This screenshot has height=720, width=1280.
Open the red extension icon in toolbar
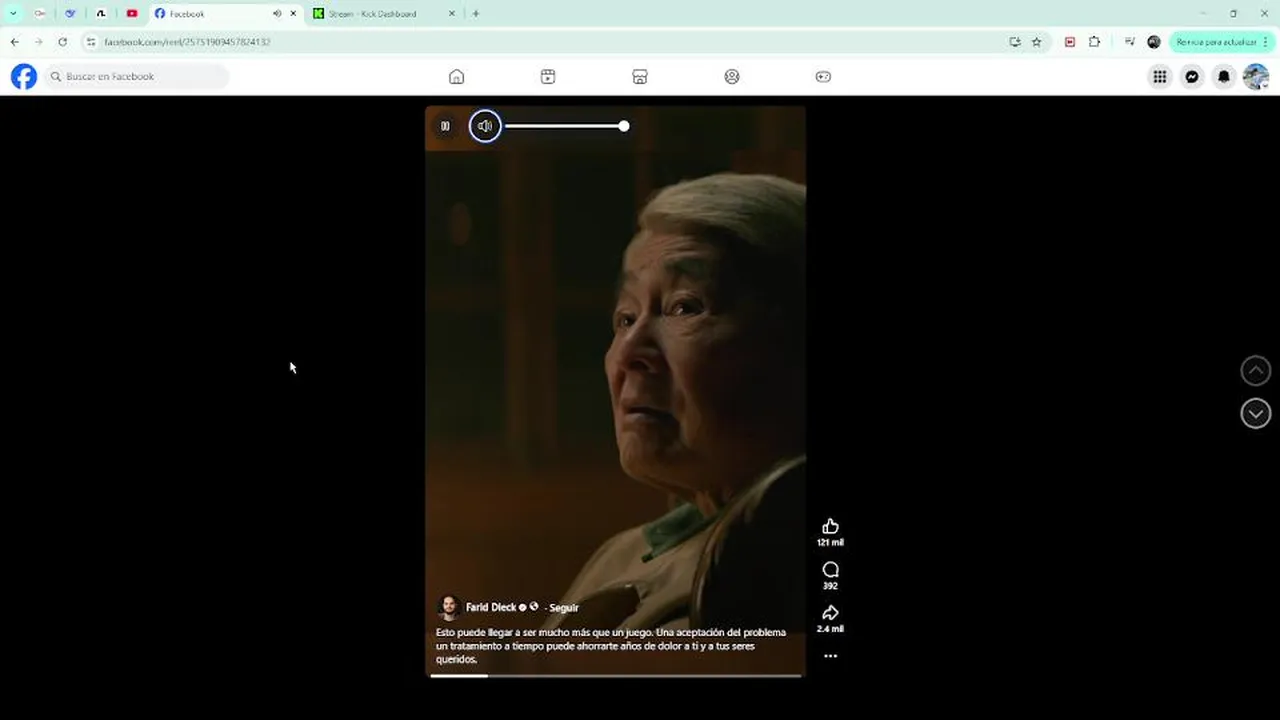tap(1070, 42)
